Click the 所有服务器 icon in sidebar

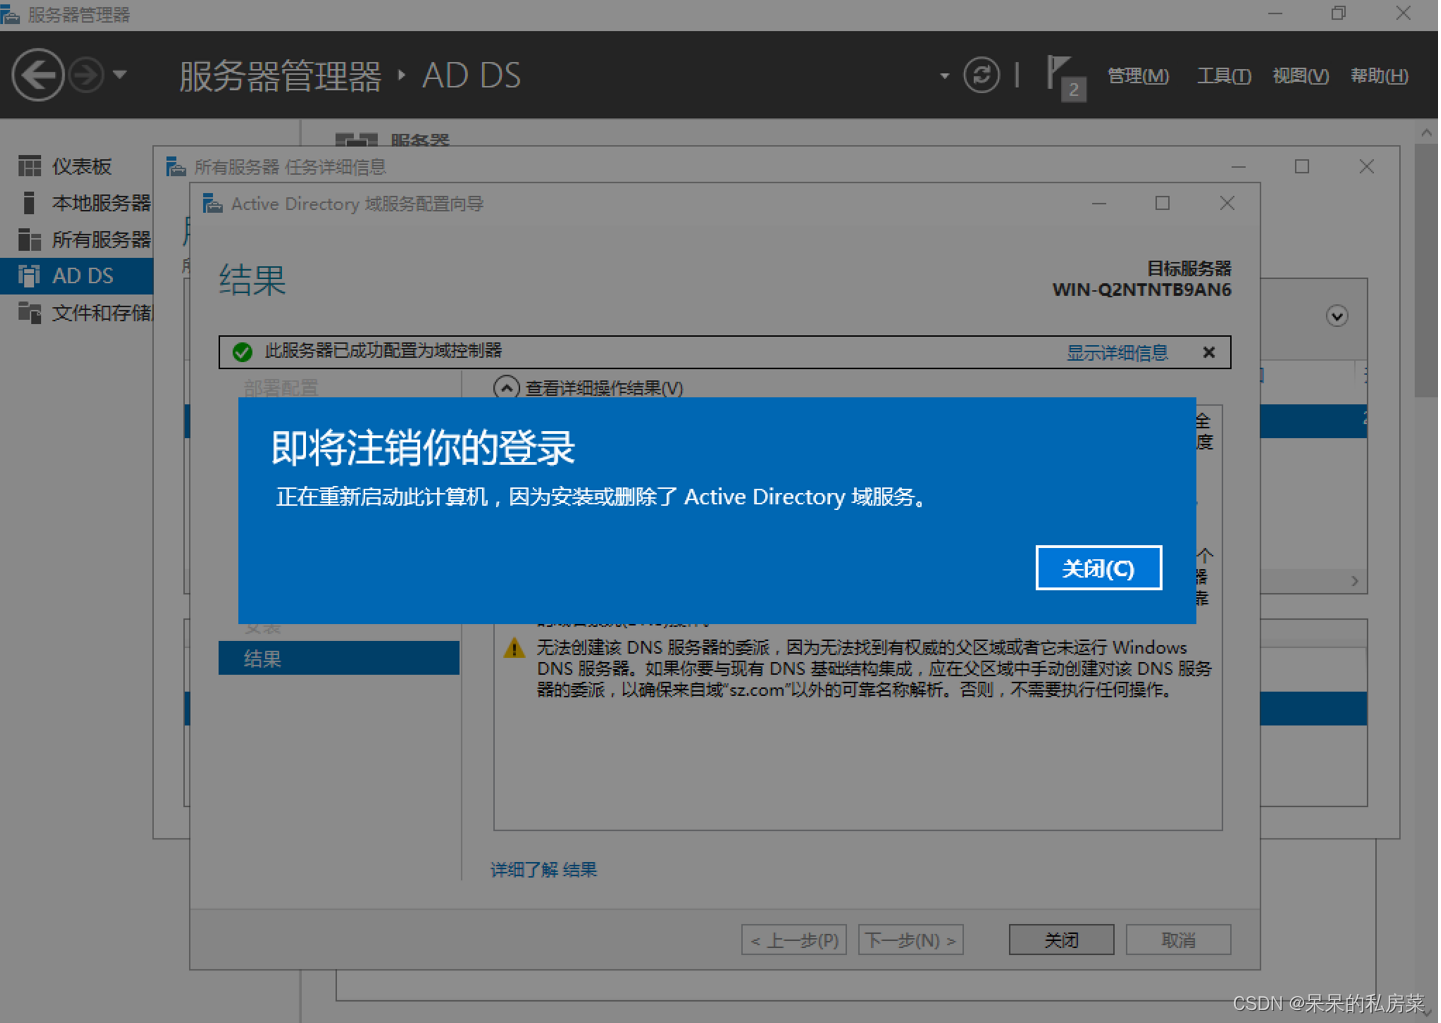pyautogui.click(x=30, y=240)
